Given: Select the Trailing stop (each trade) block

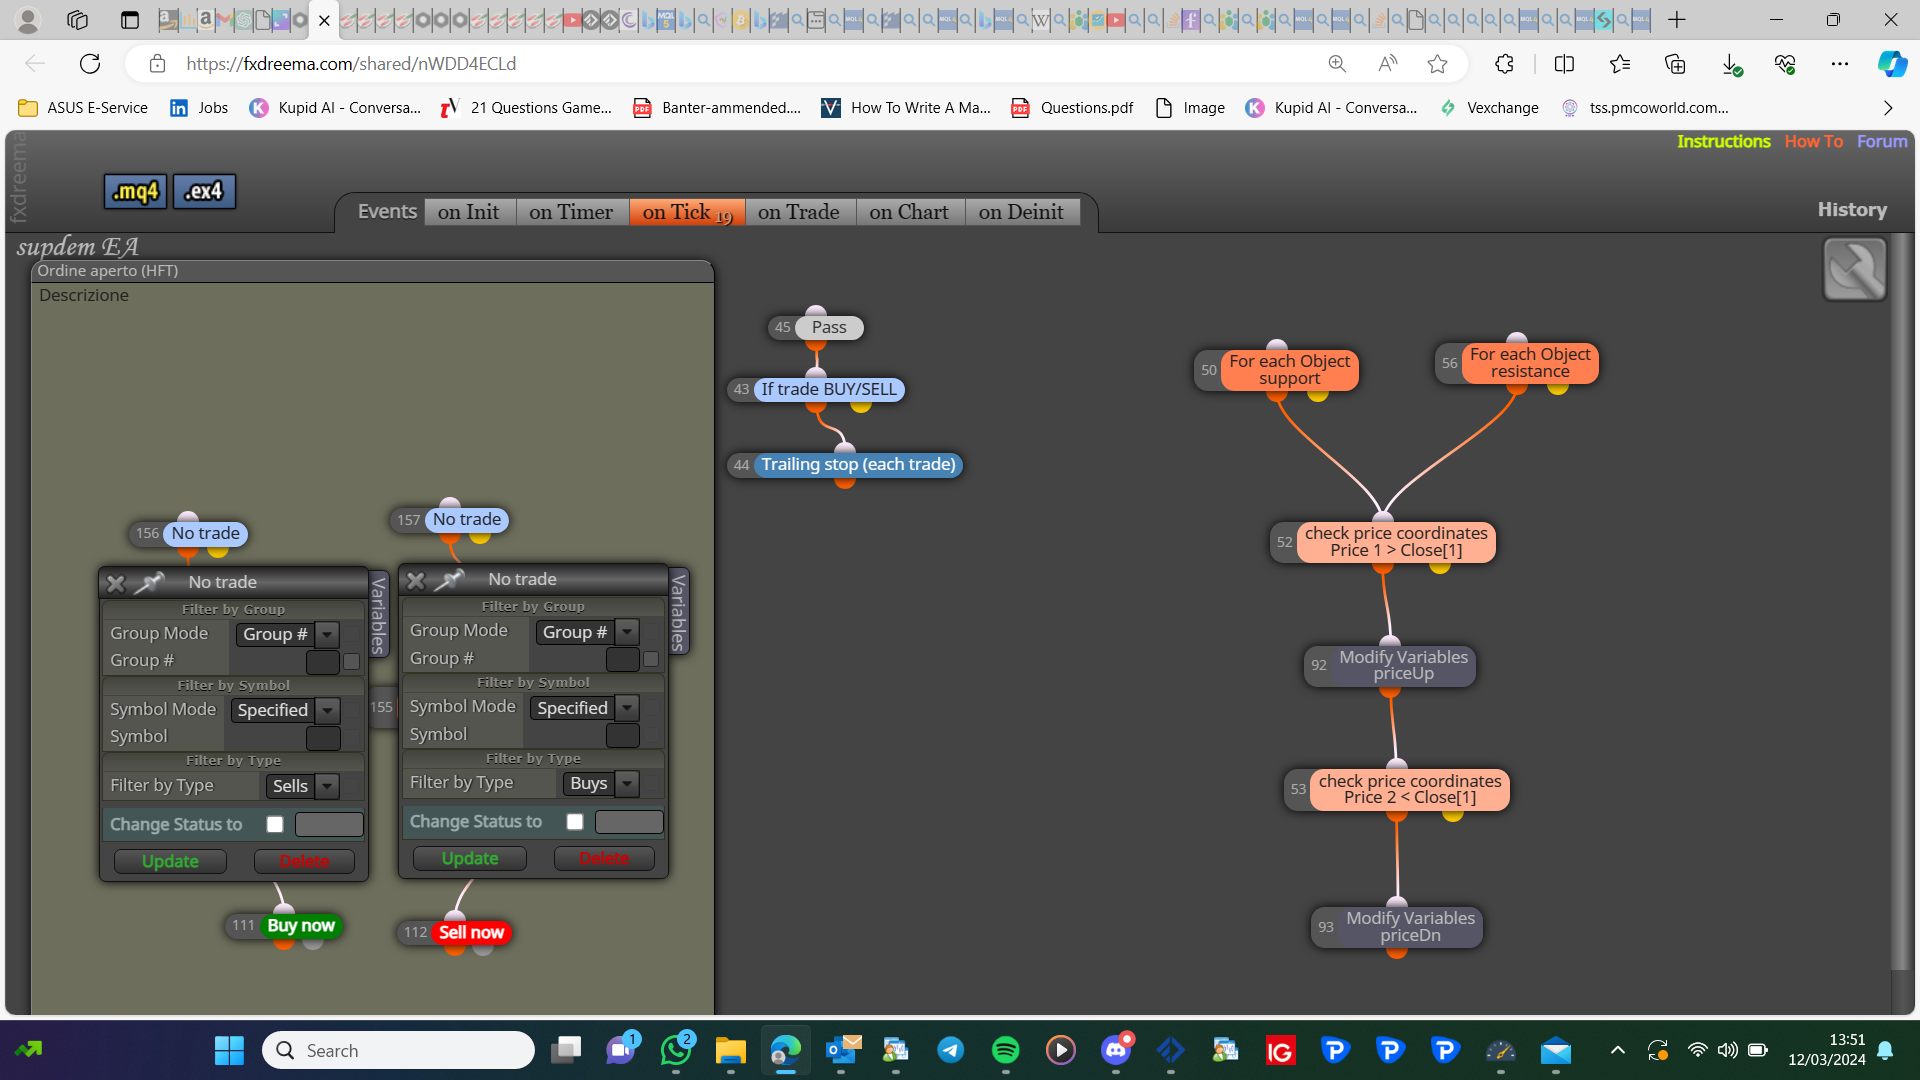Looking at the screenshot, I should click(858, 465).
